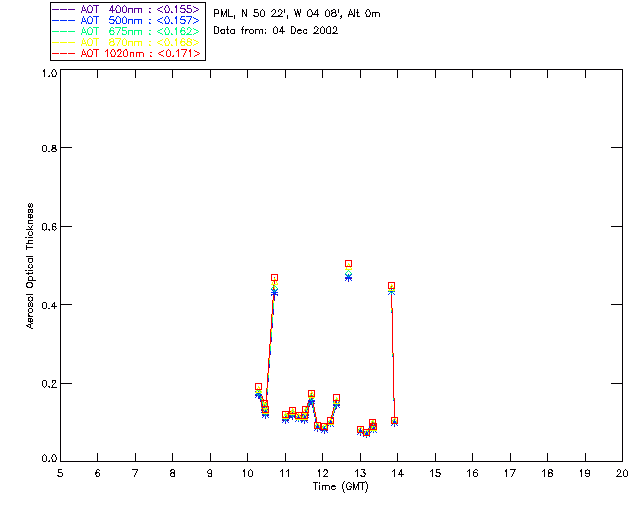Select the first data marker near 10.3 GMT
Image resolution: width=640 pixels, height=512 pixels.
click(x=258, y=387)
